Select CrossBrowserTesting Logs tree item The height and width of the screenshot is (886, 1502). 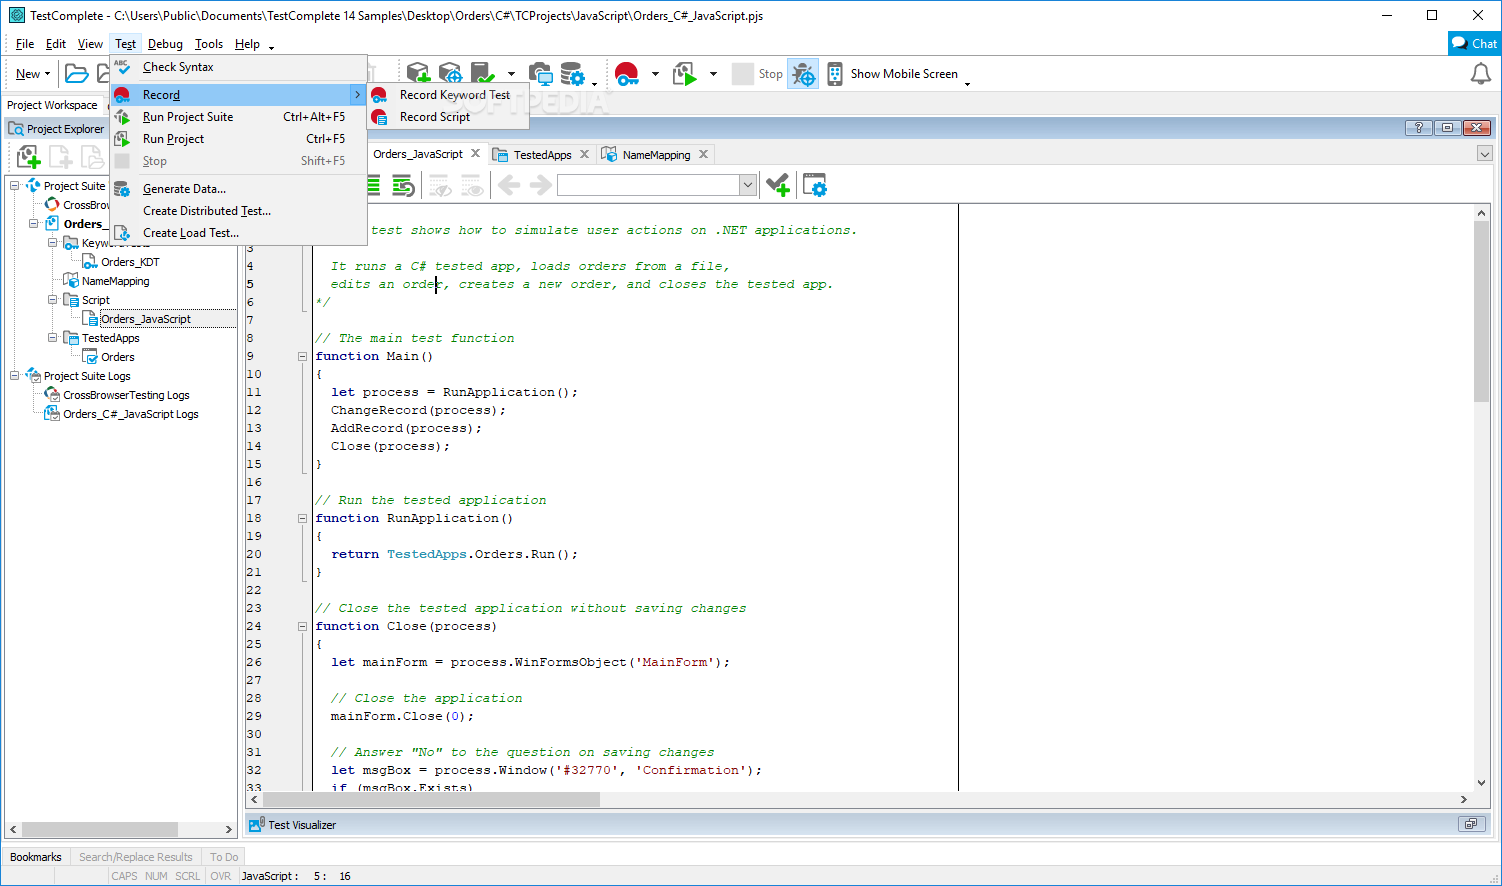[126, 395]
